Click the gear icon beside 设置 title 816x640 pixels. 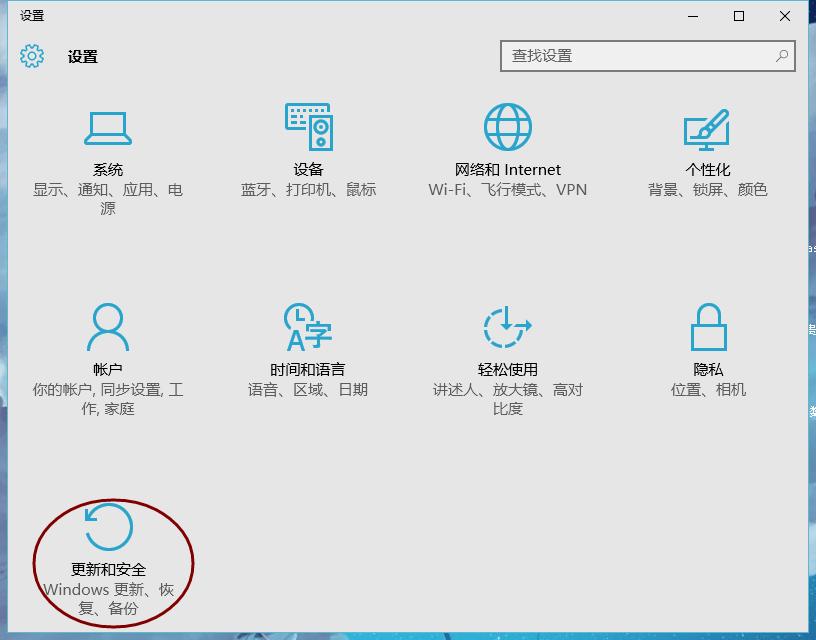[33, 57]
